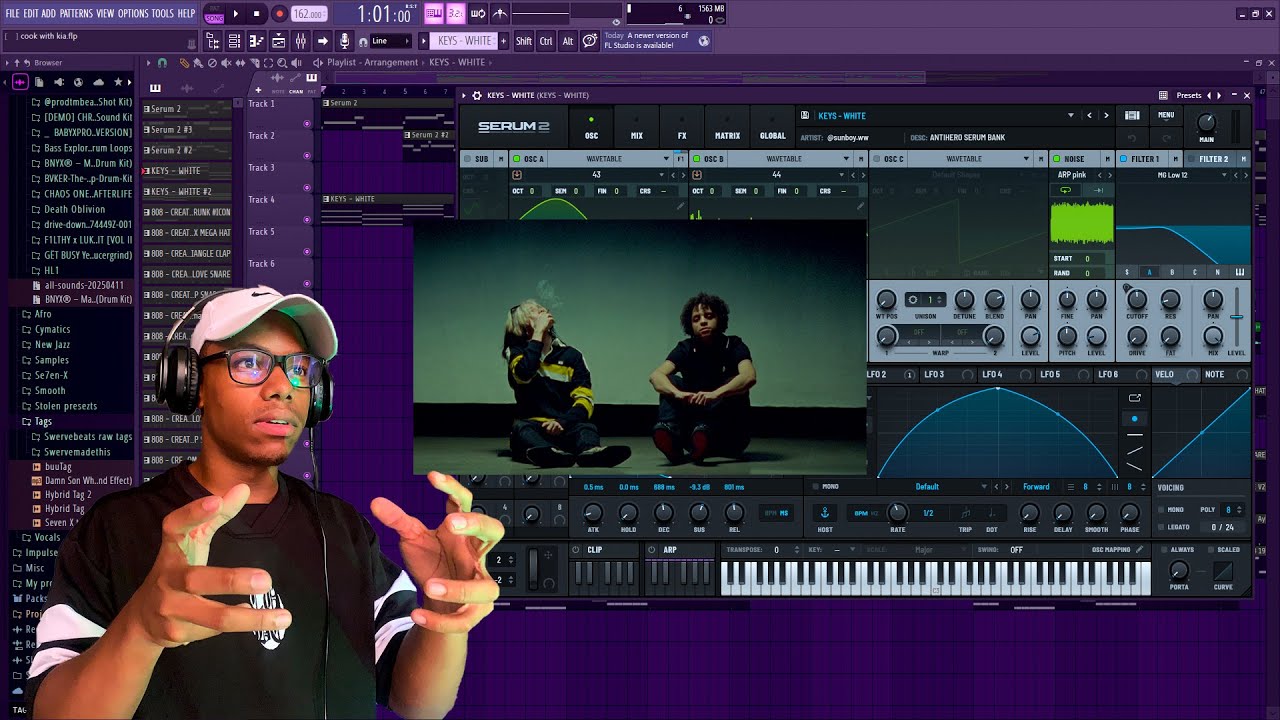The image size is (1280, 720).
Task: Select the playlist magnet snap icon
Action: click(163, 62)
